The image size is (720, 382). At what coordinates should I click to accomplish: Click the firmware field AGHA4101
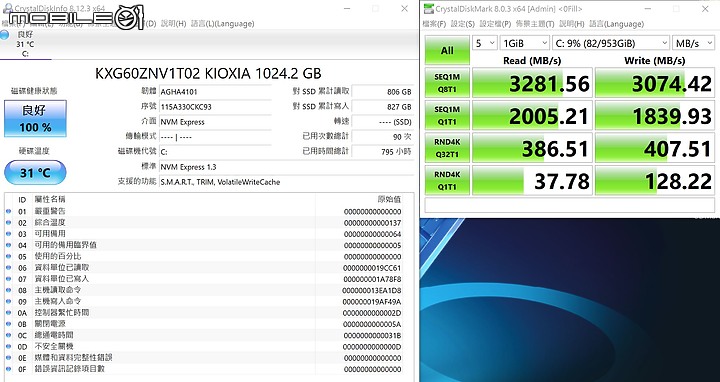[x=215, y=92]
